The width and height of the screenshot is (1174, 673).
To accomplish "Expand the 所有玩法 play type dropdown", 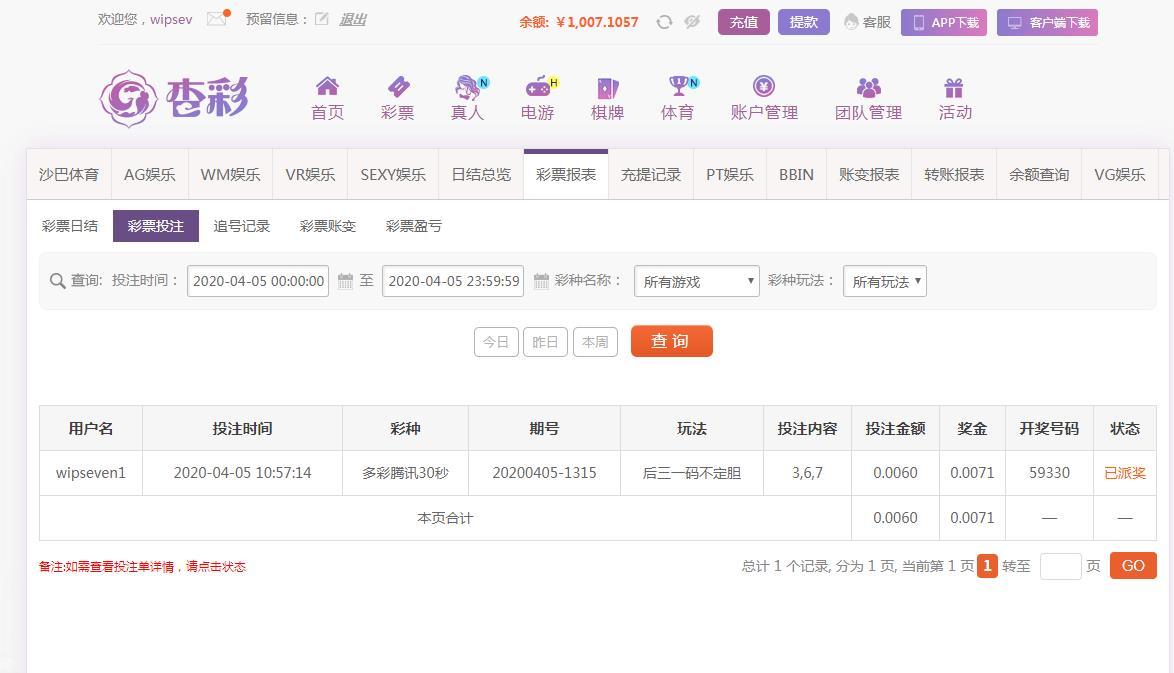I will pos(885,281).
